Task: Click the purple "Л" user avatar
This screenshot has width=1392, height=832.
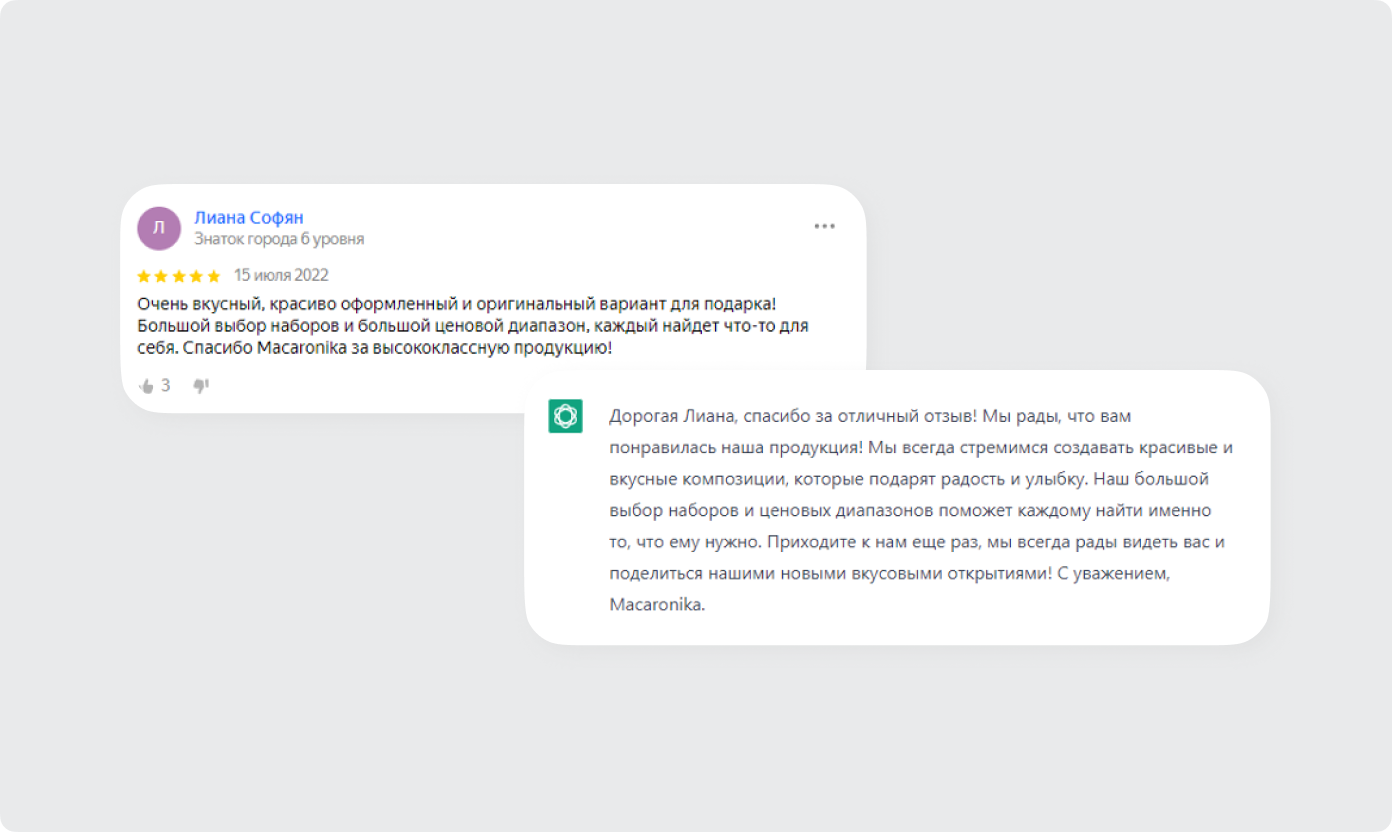Action: pyautogui.click(x=159, y=228)
